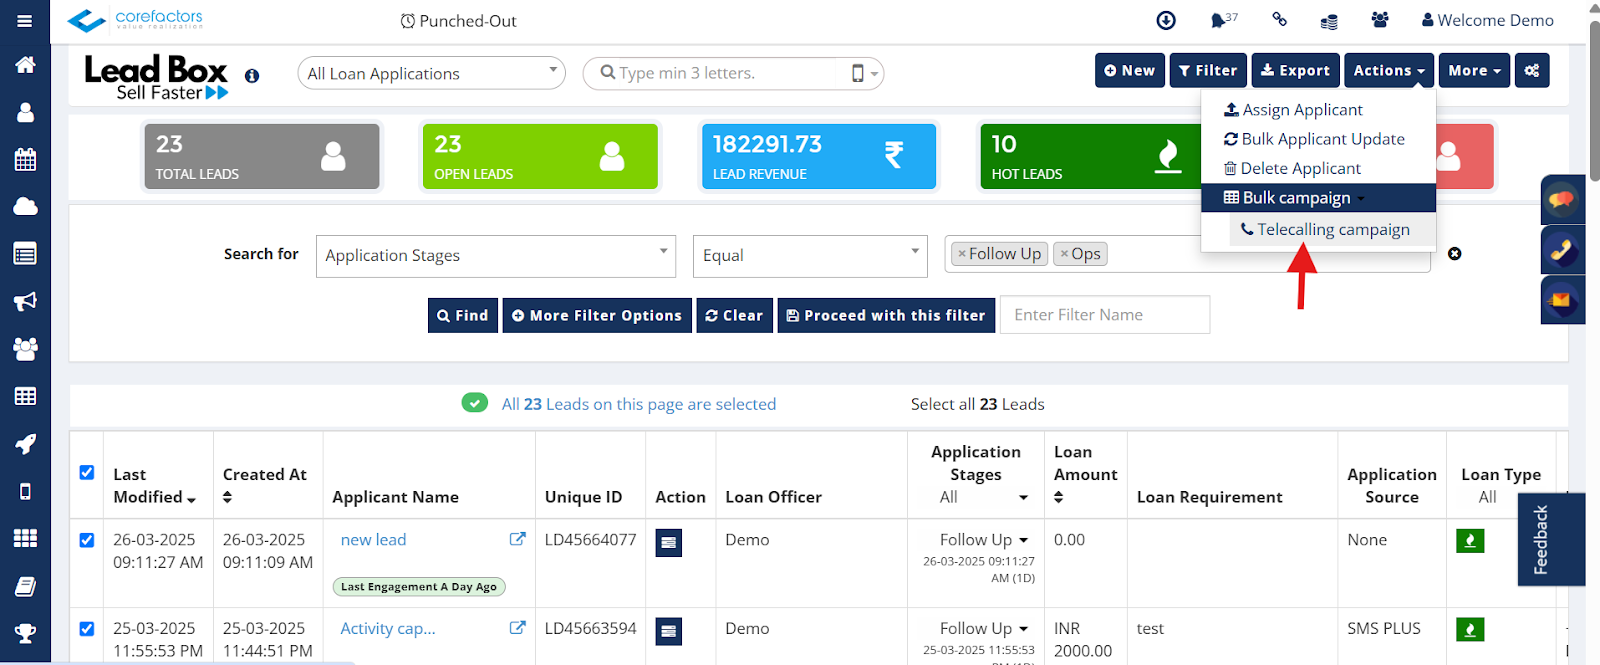
Task: Open the chat bubbles side widget
Action: (1561, 199)
